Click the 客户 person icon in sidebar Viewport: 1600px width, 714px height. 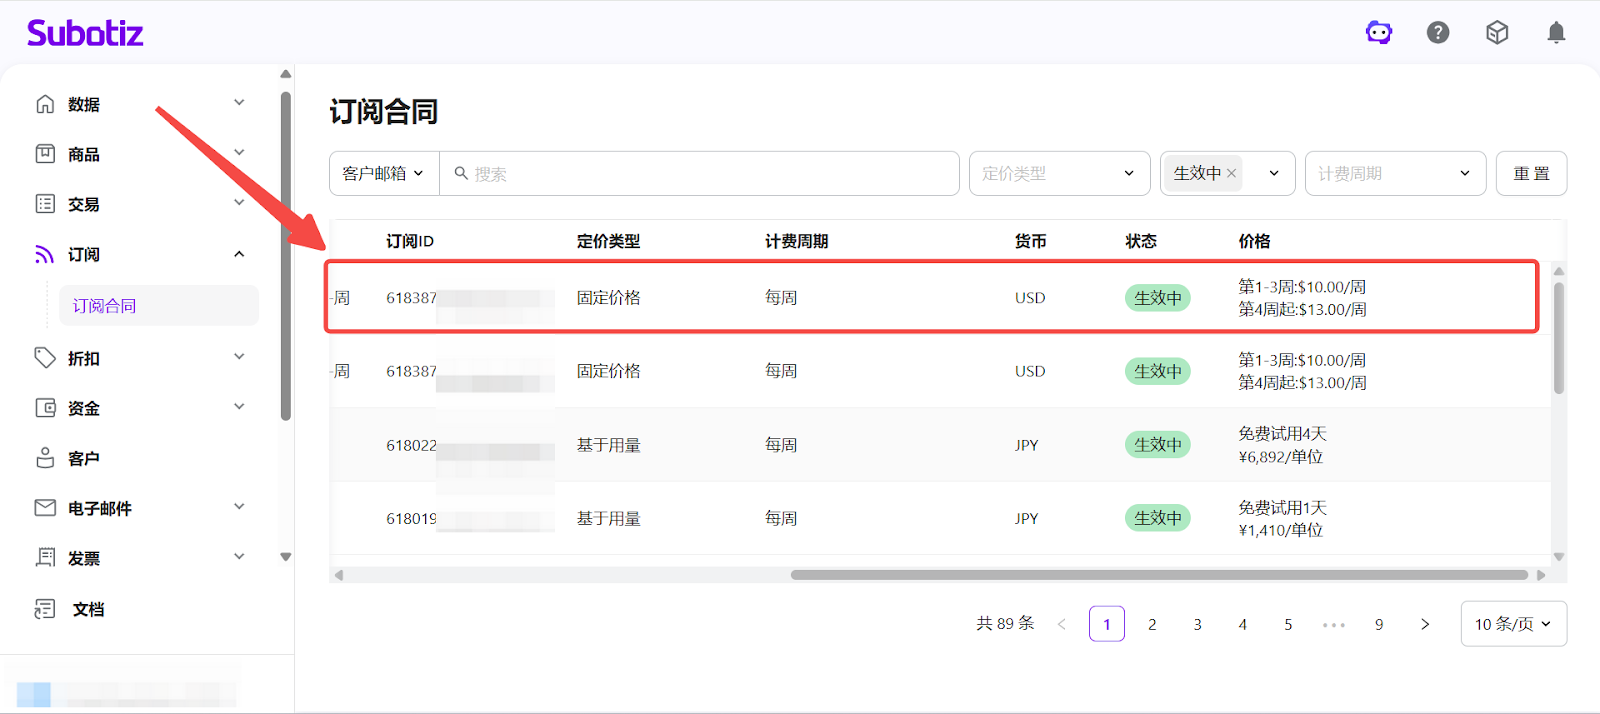point(45,458)
